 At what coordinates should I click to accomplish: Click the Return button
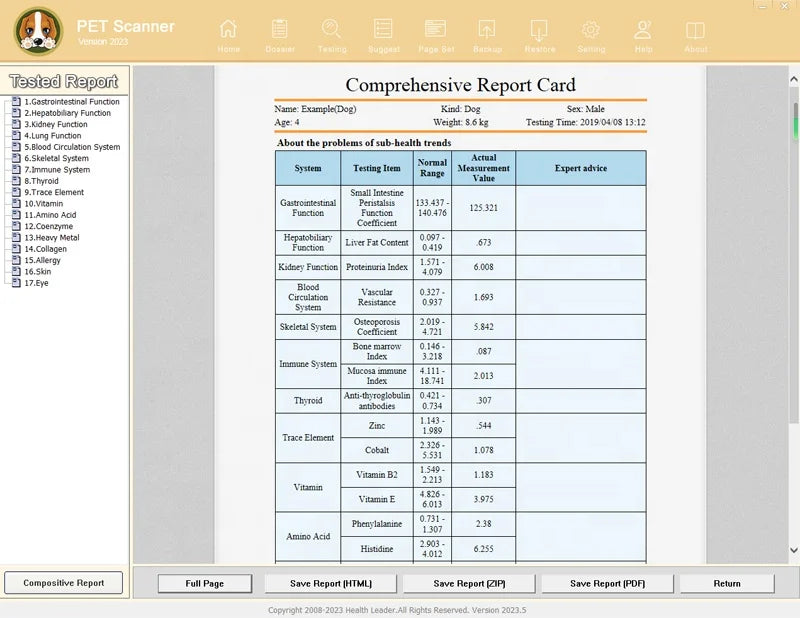(727, 584)
